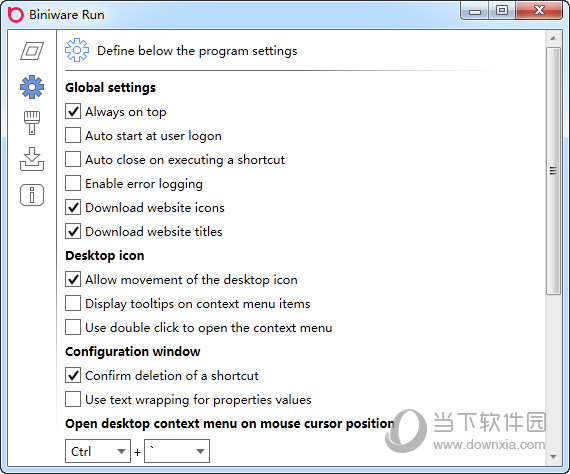
Task: Click the gear icon beside the settings header
Action: pos(77,50)
